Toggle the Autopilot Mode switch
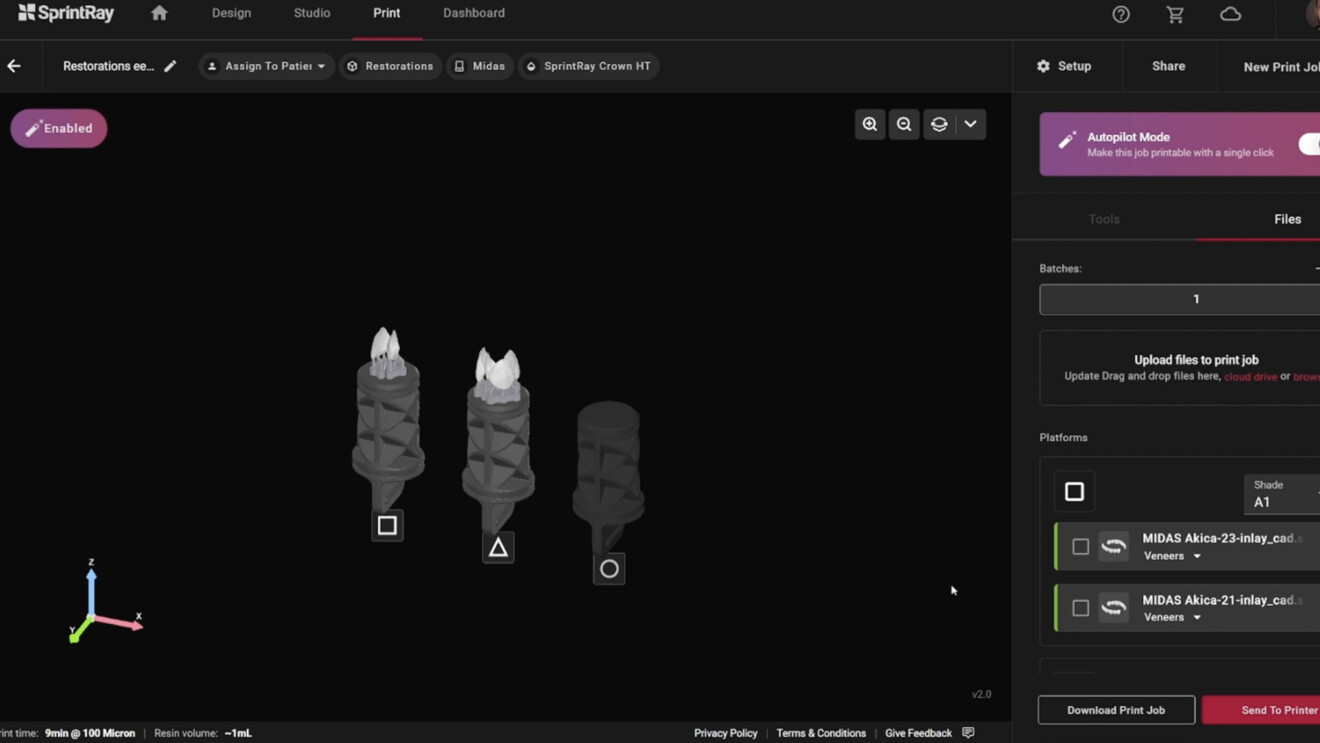The image size is (1320, 743). tap(1309, 144)
